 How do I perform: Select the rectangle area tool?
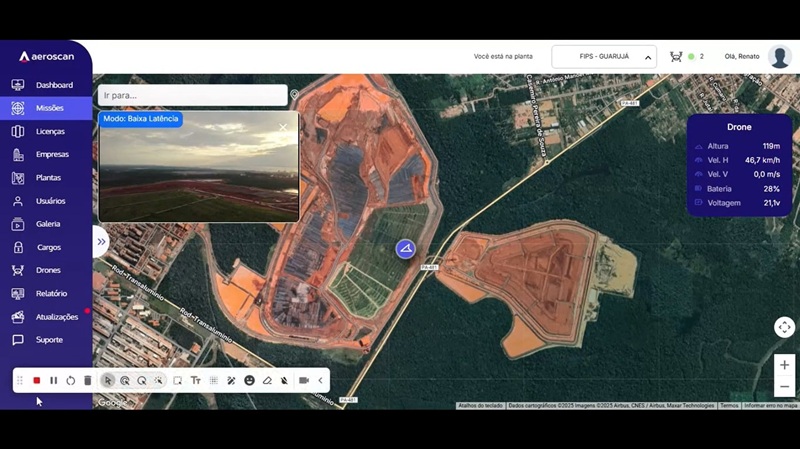(178, 381)
